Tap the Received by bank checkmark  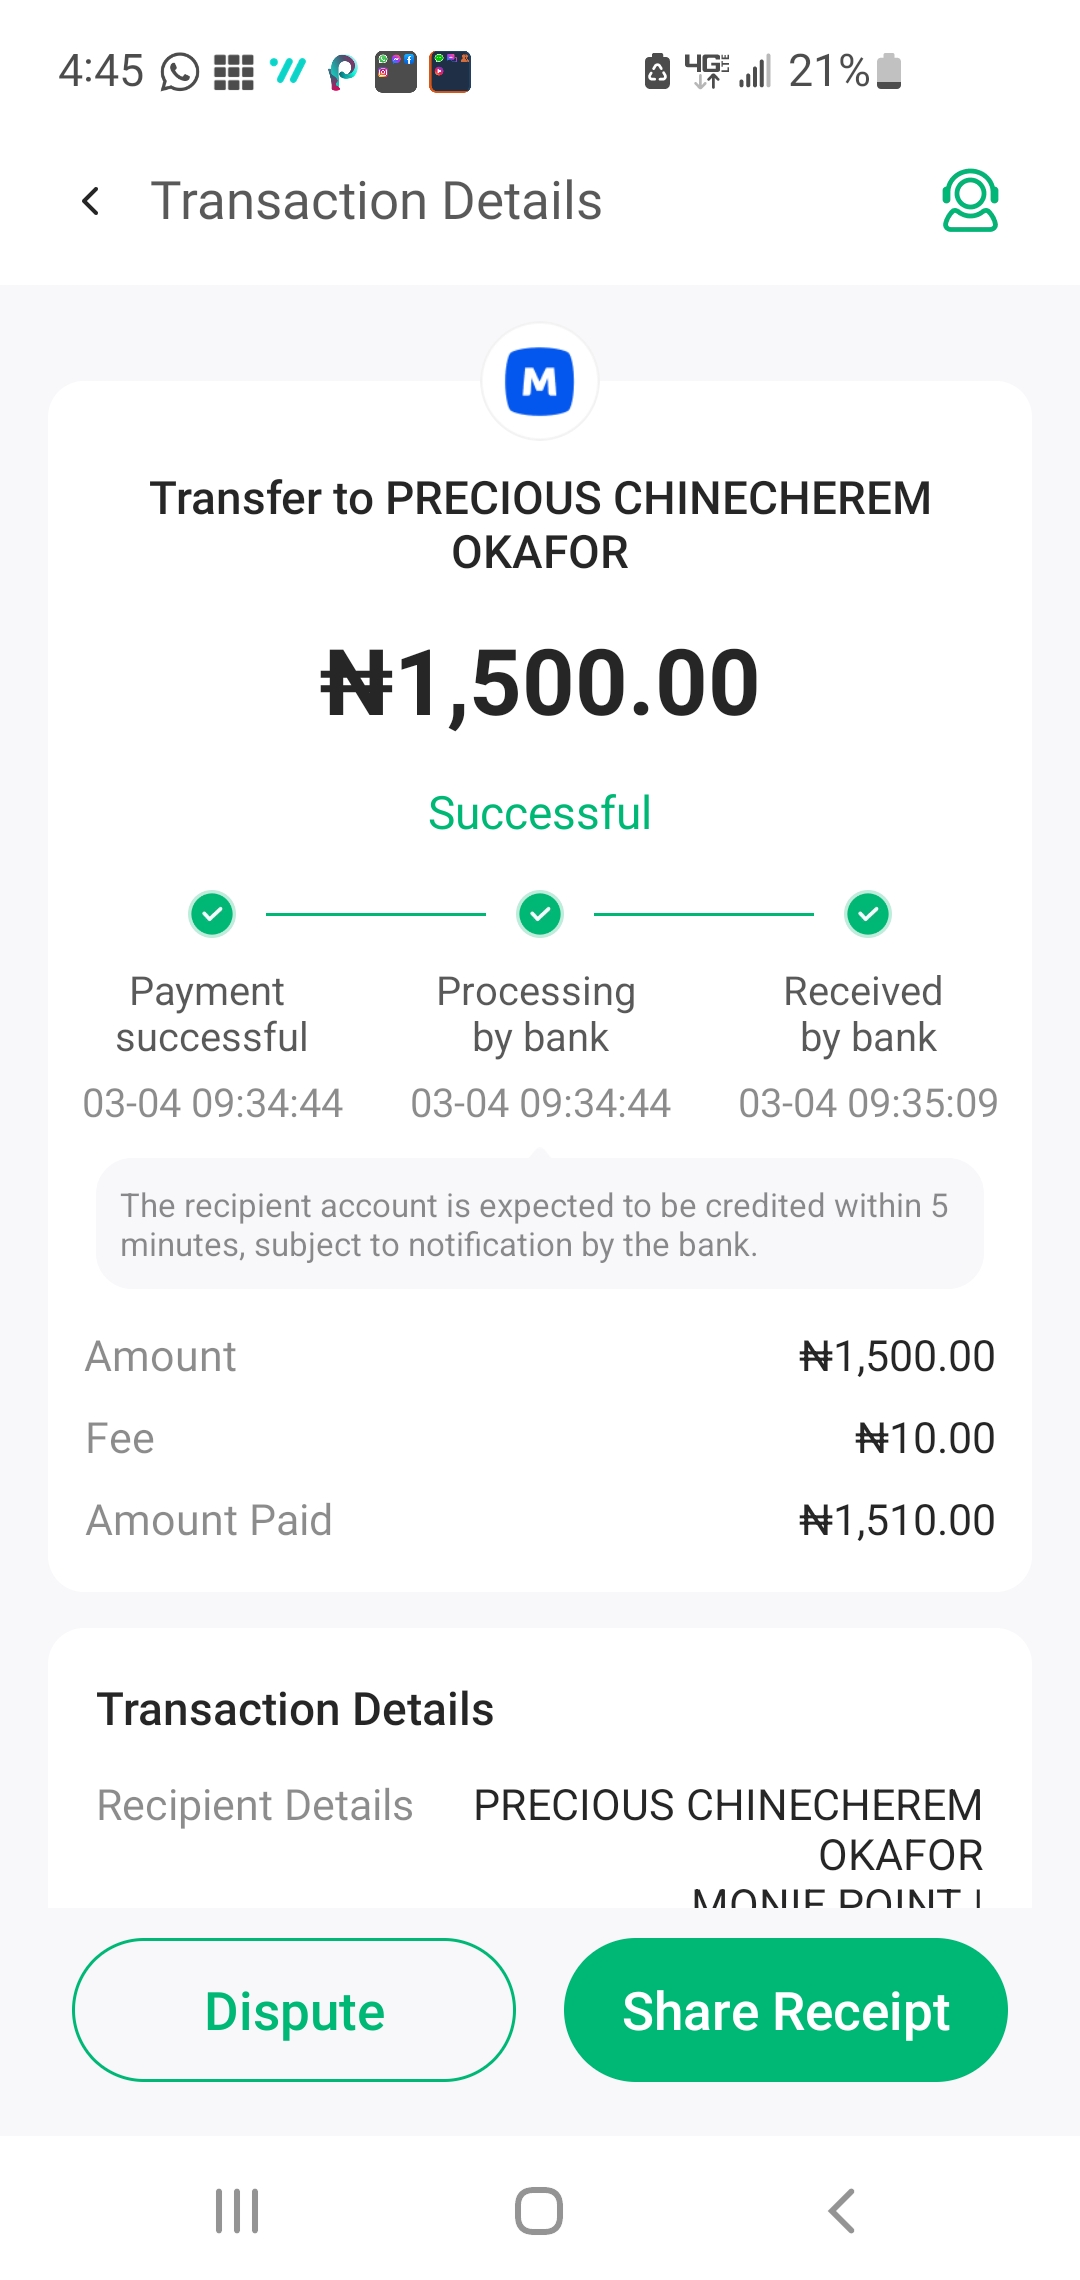[x=868, y=914]
